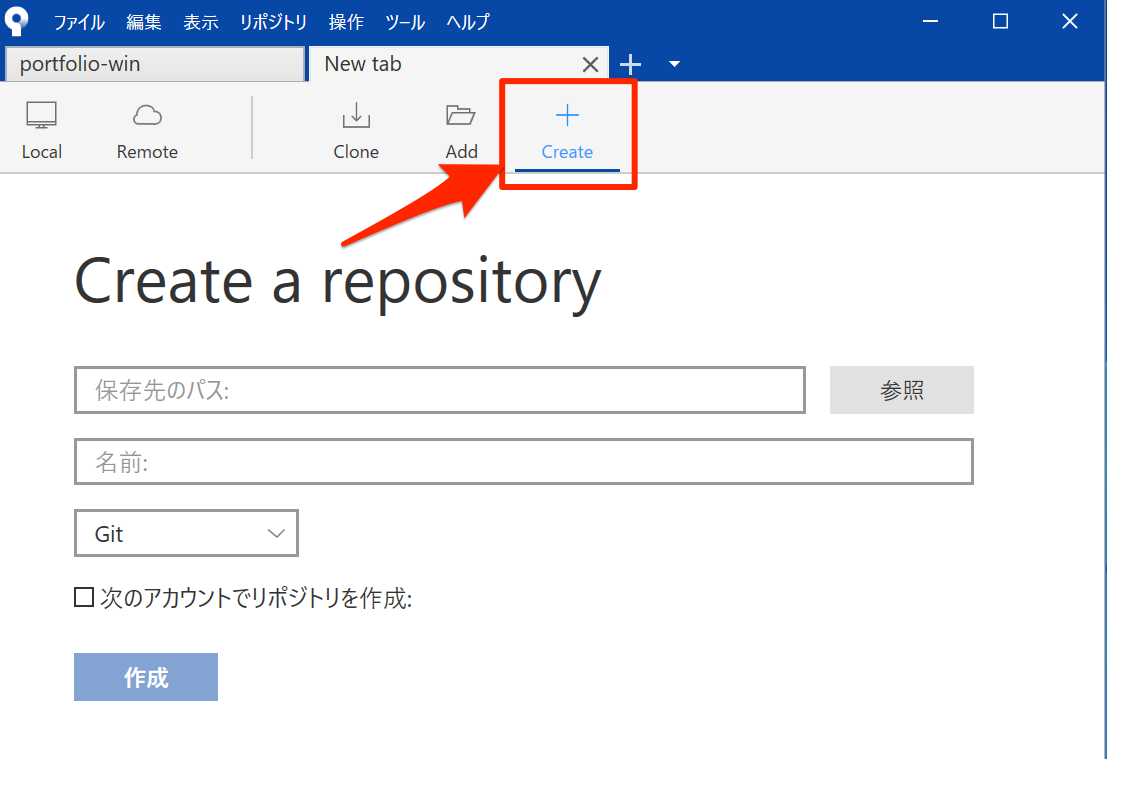Screen dimensions: 1148x800
Task: Open the ファイル menu
Action: coord(80,22)
